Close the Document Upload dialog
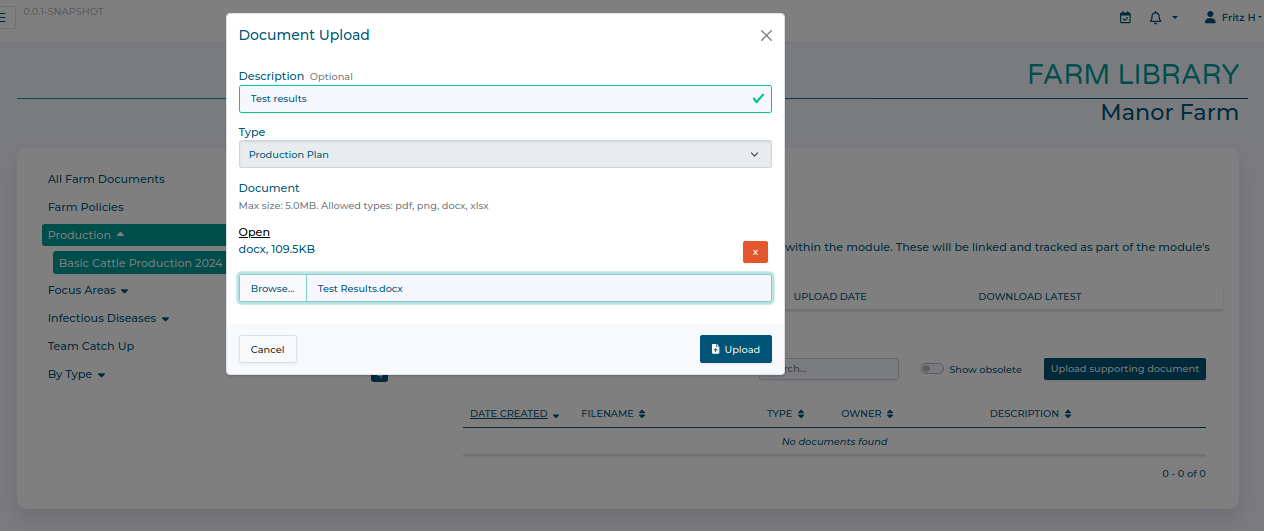This screenshot has width=1264, height=531. [x=766, y=35]
